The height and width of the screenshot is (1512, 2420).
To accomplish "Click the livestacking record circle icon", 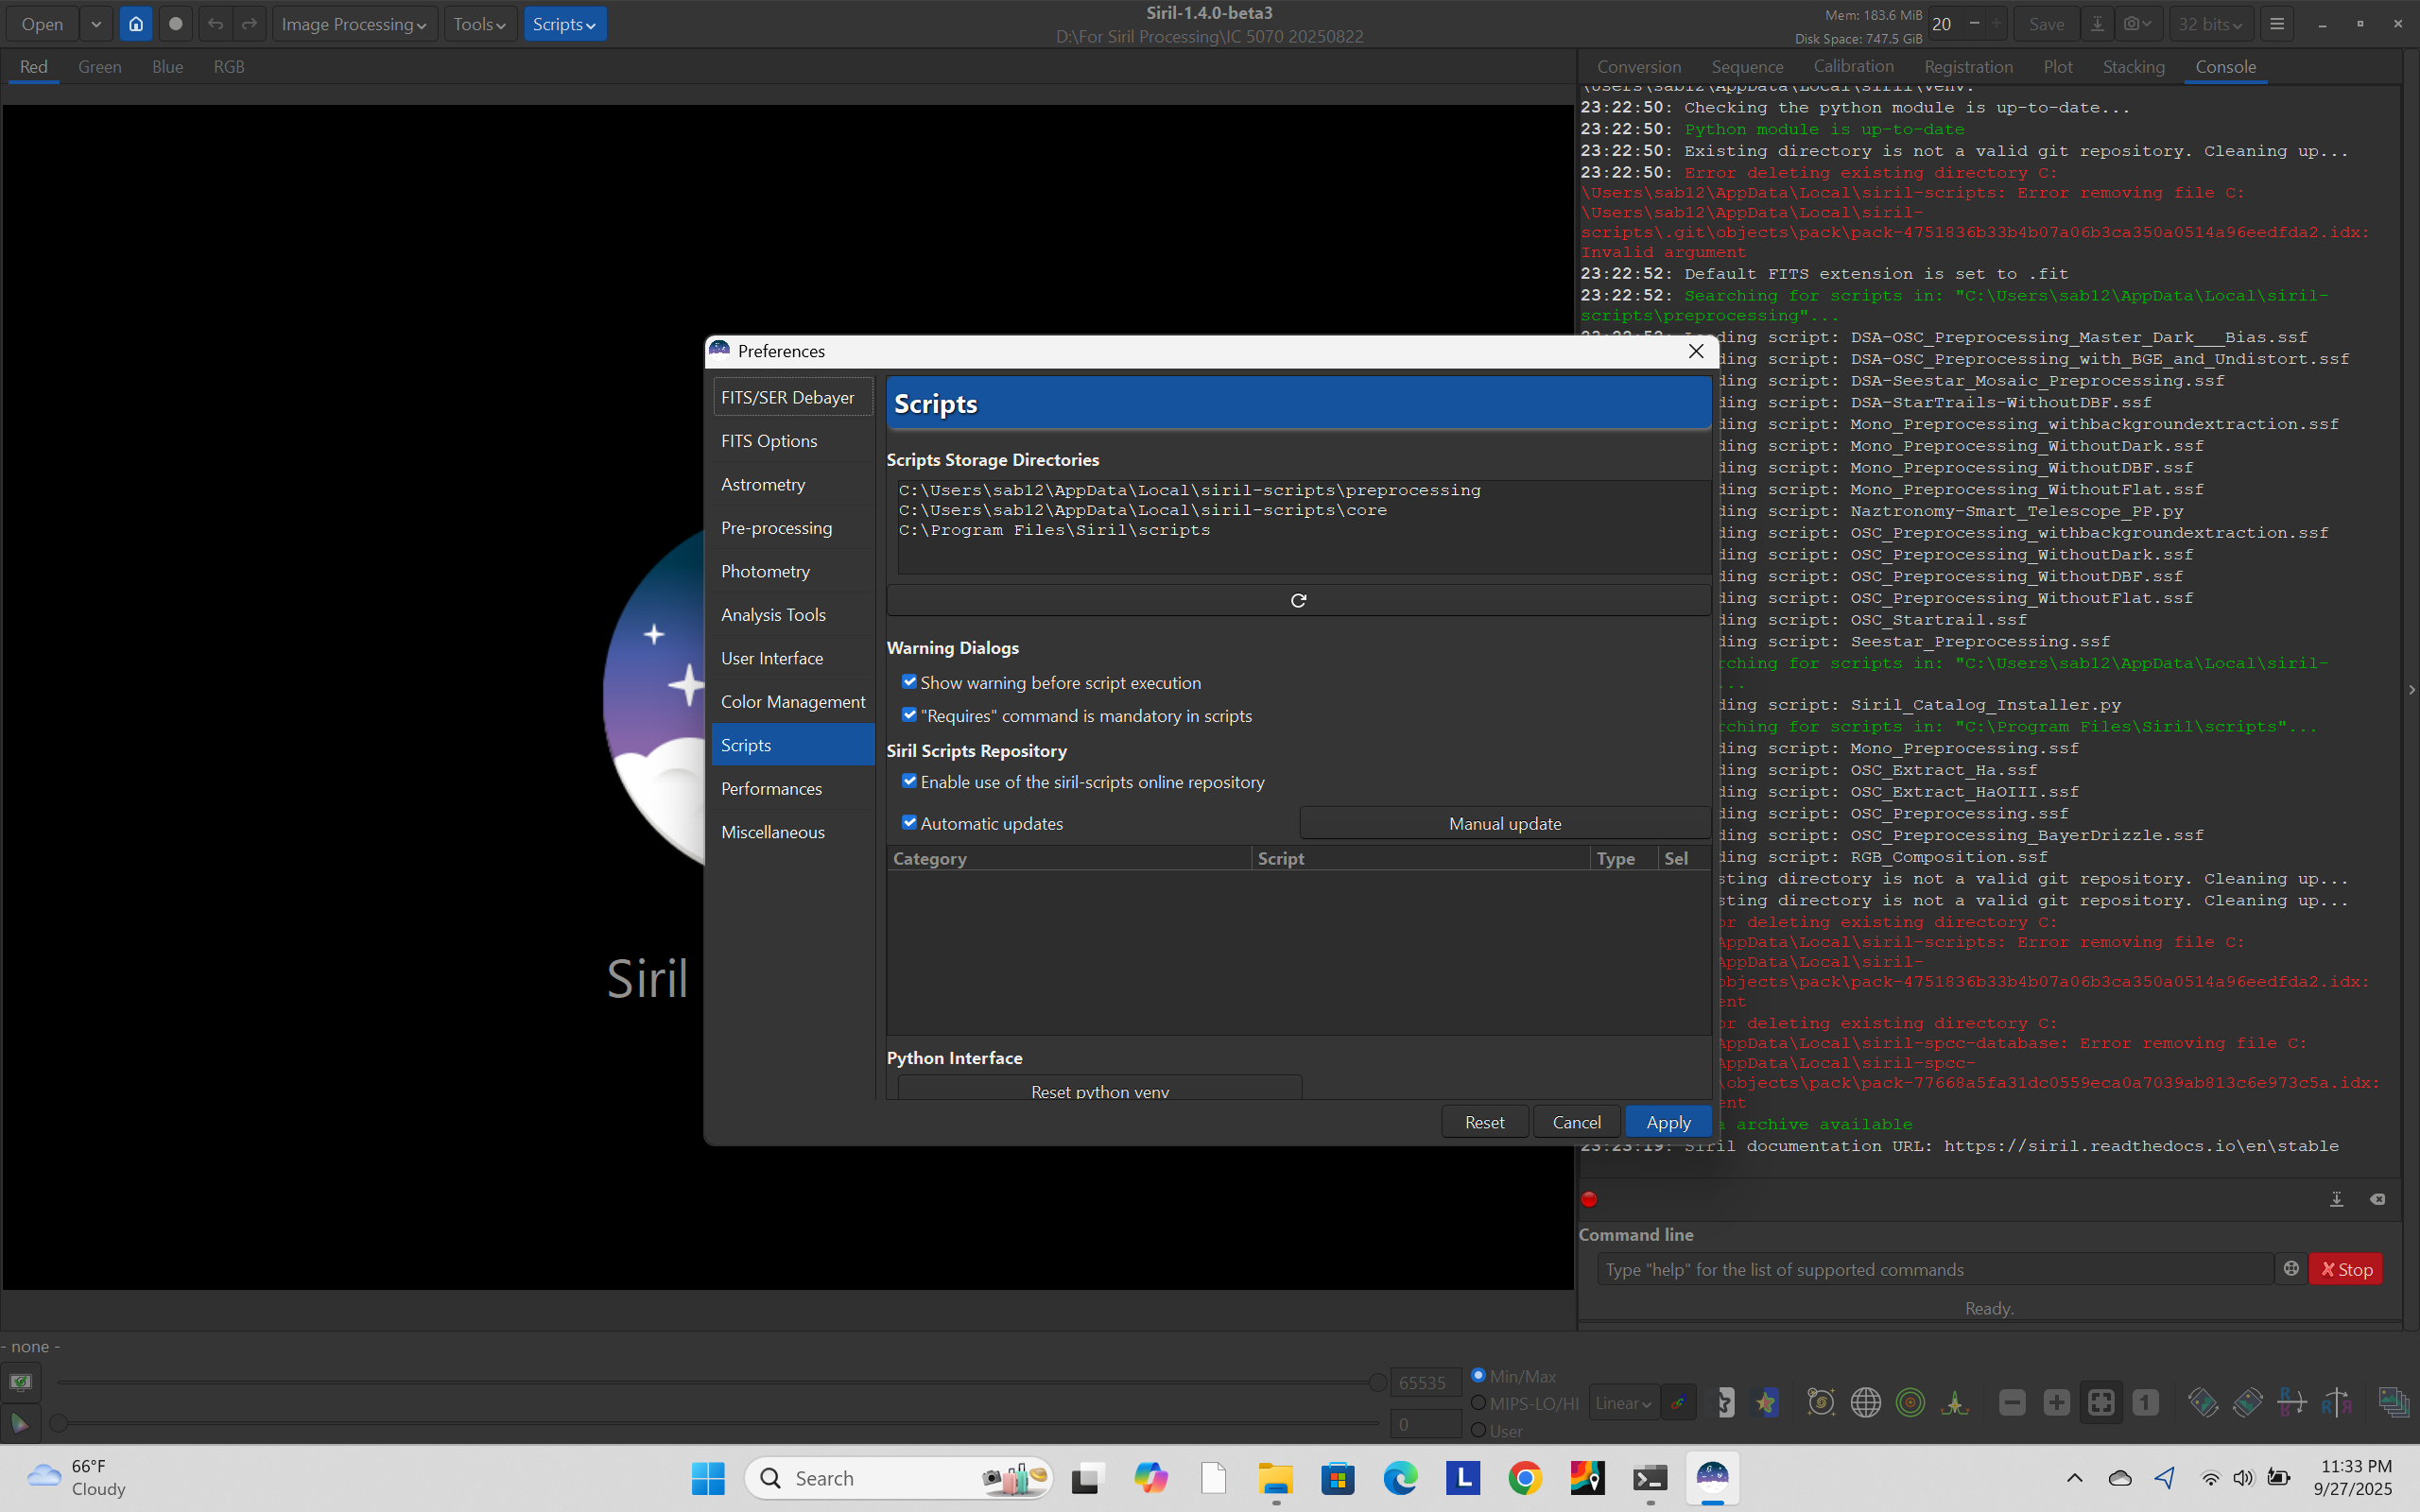I will tap(176, 24).
